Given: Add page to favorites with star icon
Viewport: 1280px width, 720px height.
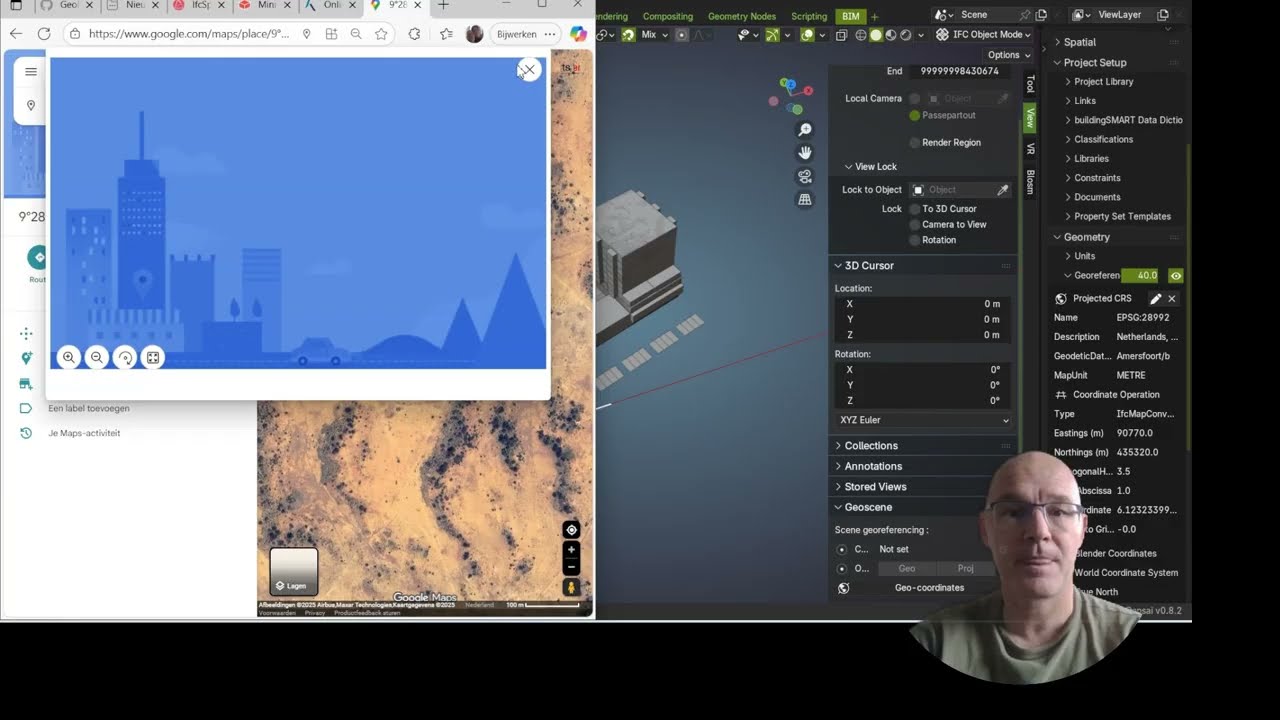Looking at the screenshot, I should 381,34.
